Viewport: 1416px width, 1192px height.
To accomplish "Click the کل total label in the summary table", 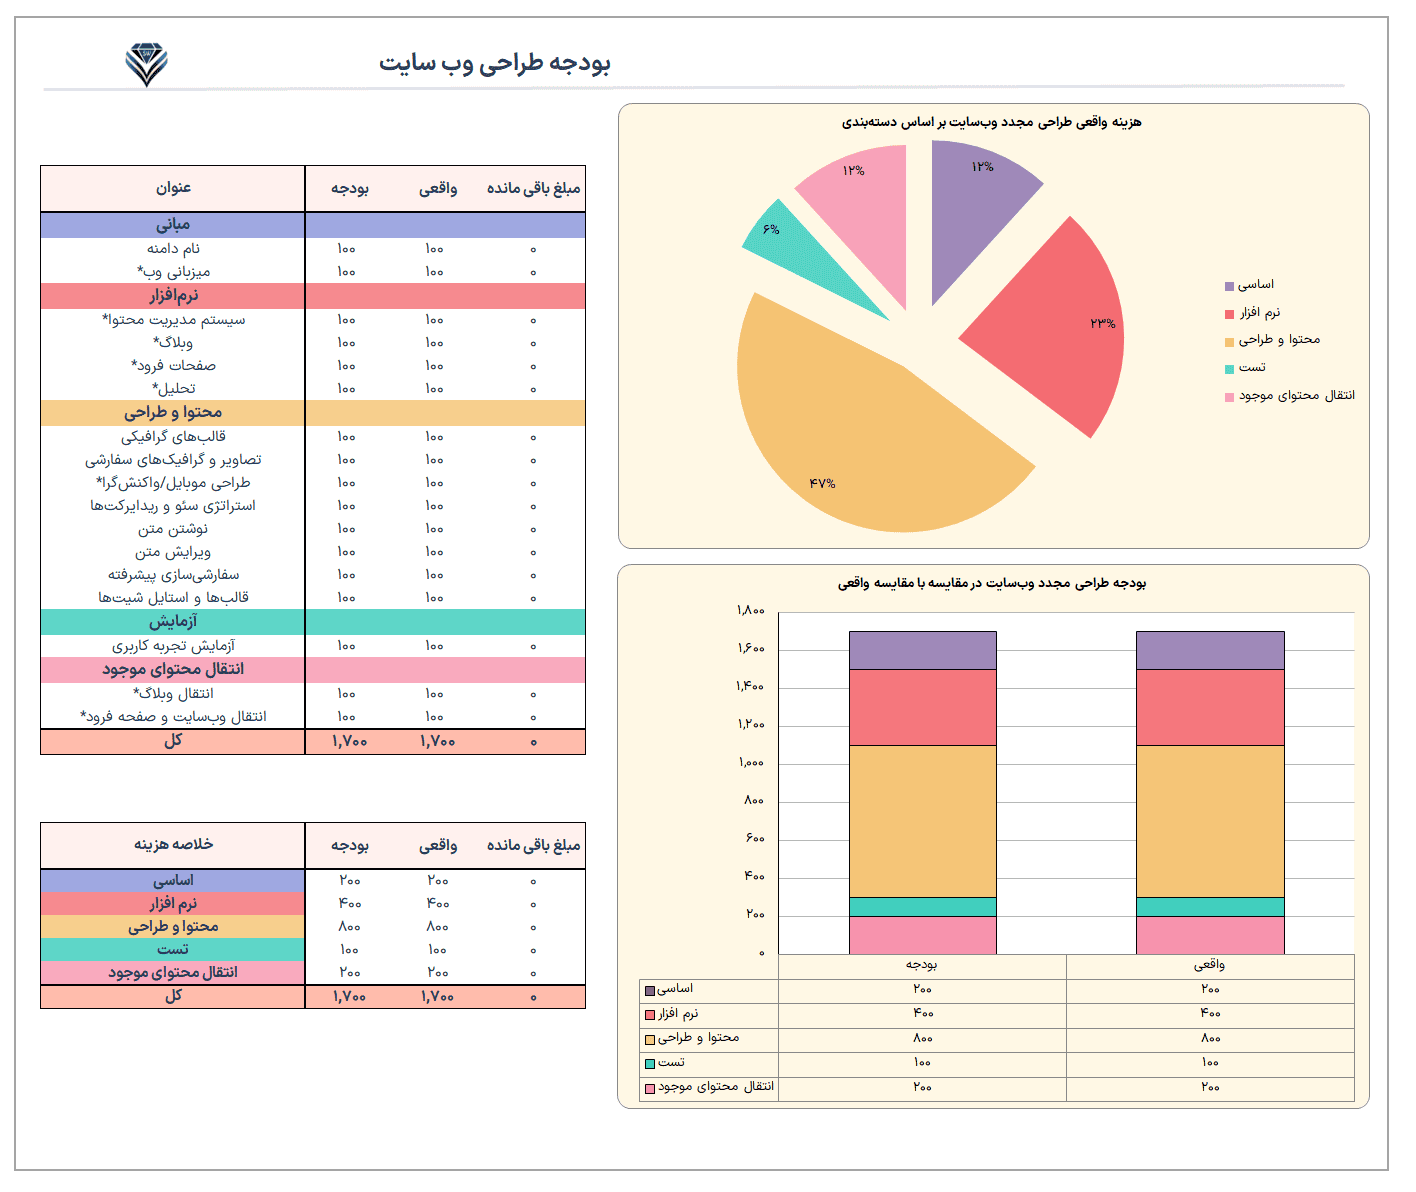I will coord(173,996).
